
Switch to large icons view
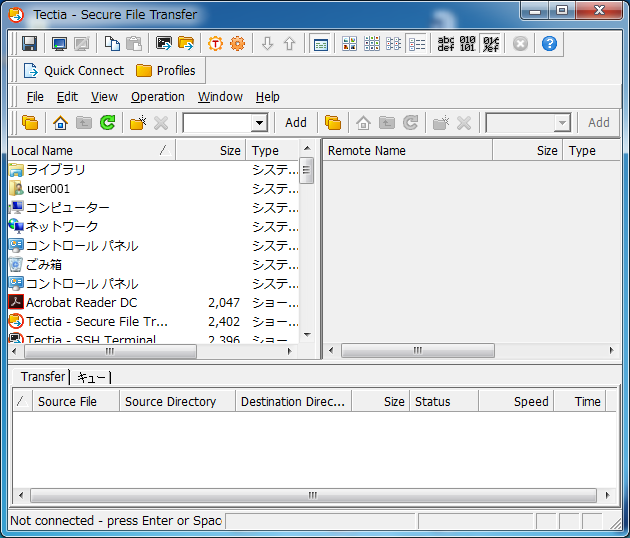pyautogui.click(x=350, y=43)
